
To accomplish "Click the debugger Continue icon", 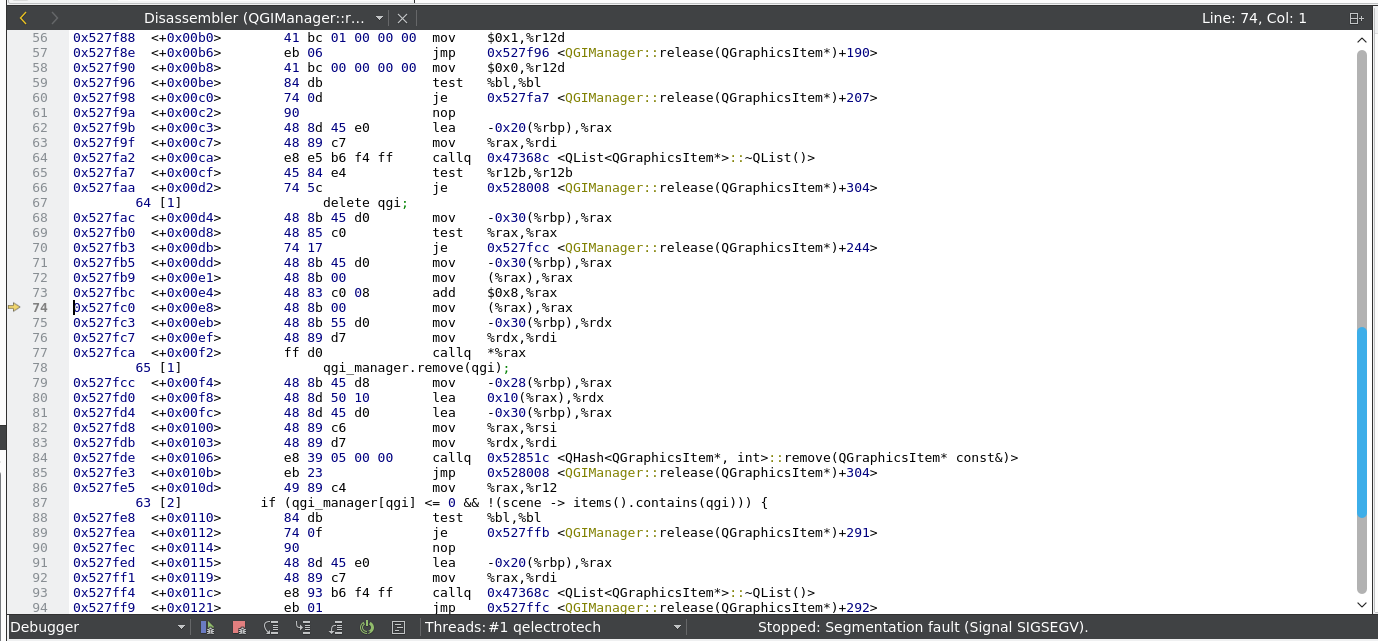I will (x=207, y=627).
